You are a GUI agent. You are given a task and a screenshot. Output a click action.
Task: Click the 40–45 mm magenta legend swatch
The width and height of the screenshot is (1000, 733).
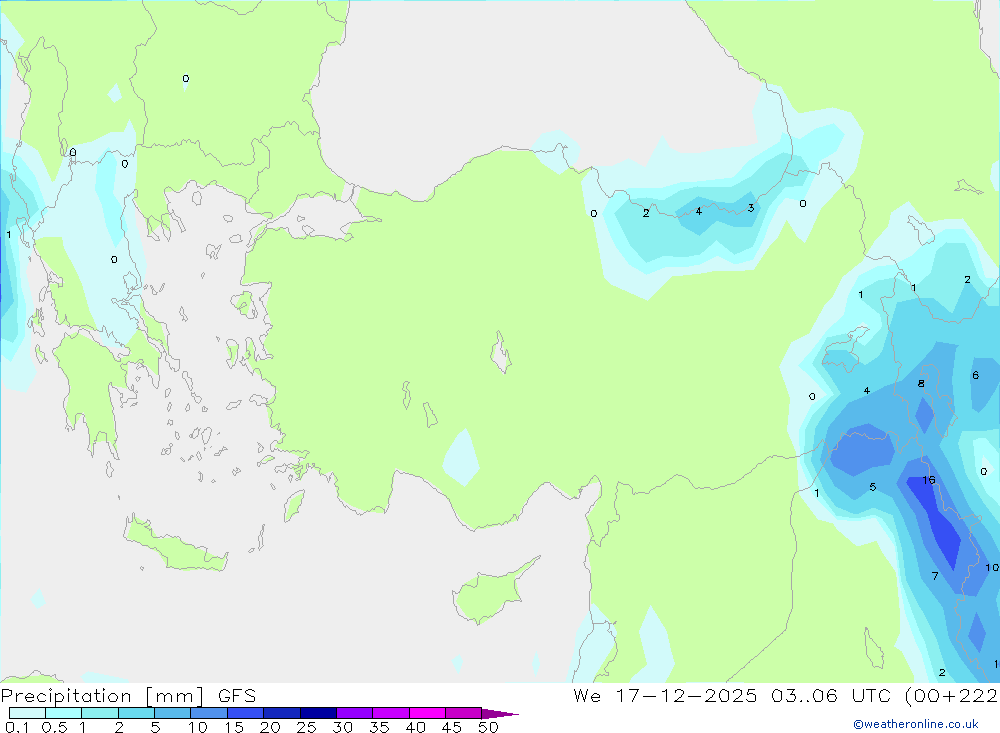(x=427, y=713)
